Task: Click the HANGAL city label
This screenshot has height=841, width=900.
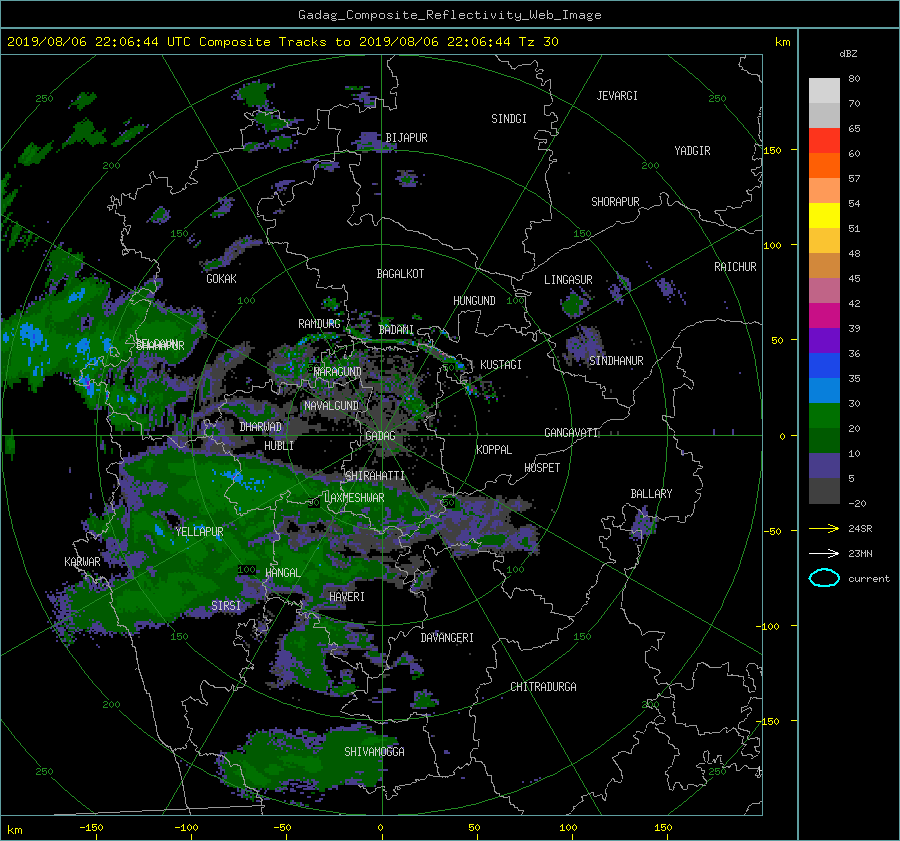Action: coord(282,573)
